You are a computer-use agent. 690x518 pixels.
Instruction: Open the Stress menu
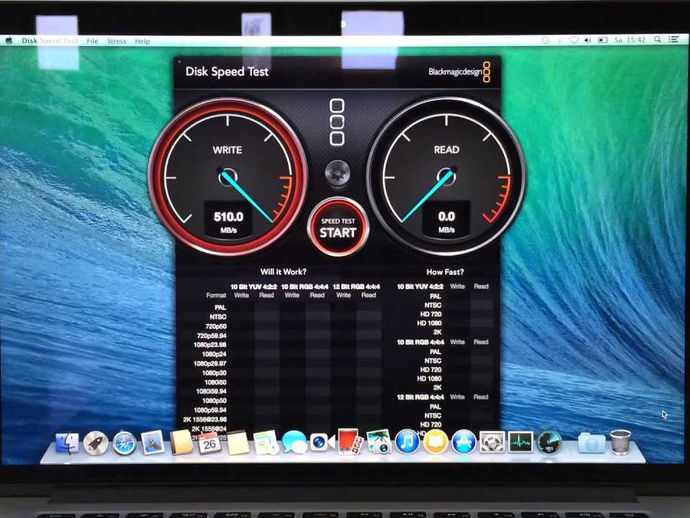click(117, 41)
